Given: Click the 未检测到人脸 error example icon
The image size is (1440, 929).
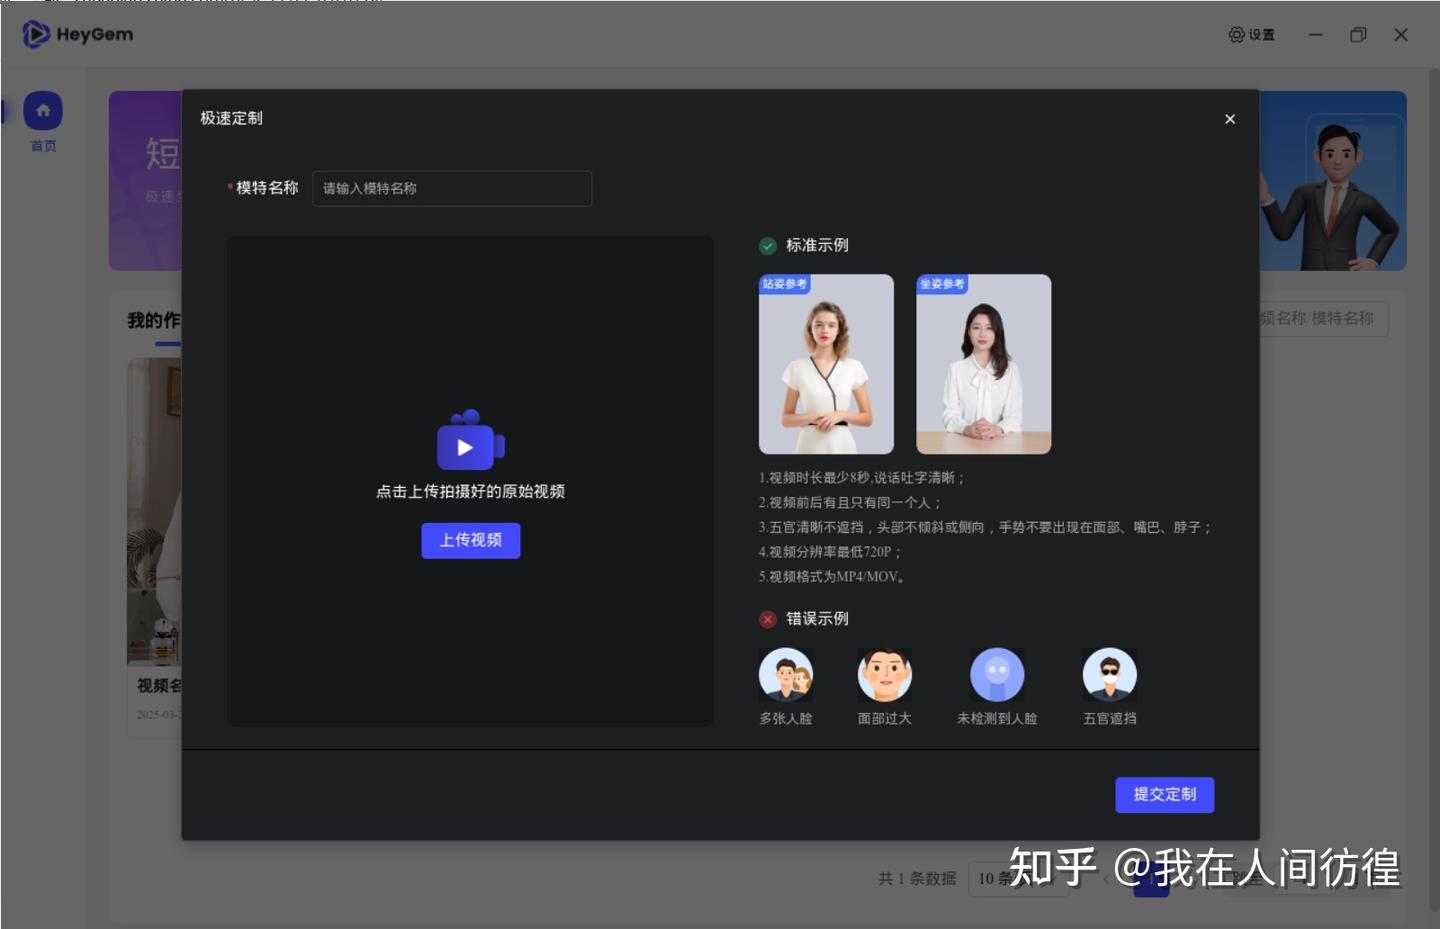Looking at the screenshot, I should coord(996,675).
